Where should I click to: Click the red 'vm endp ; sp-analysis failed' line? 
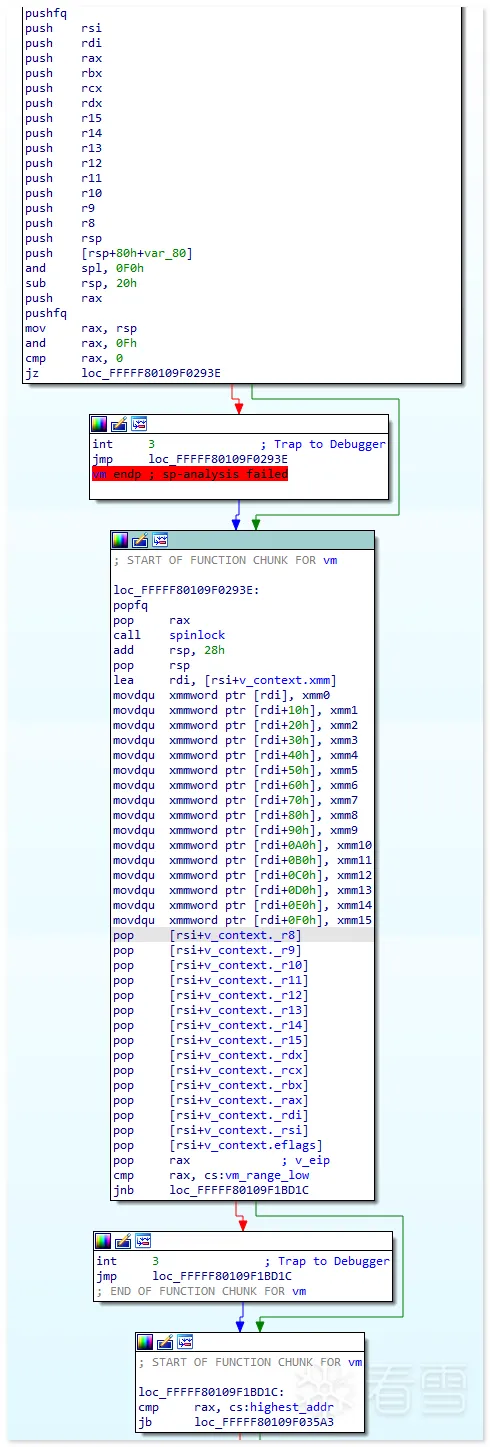click(x=190, y=474)
